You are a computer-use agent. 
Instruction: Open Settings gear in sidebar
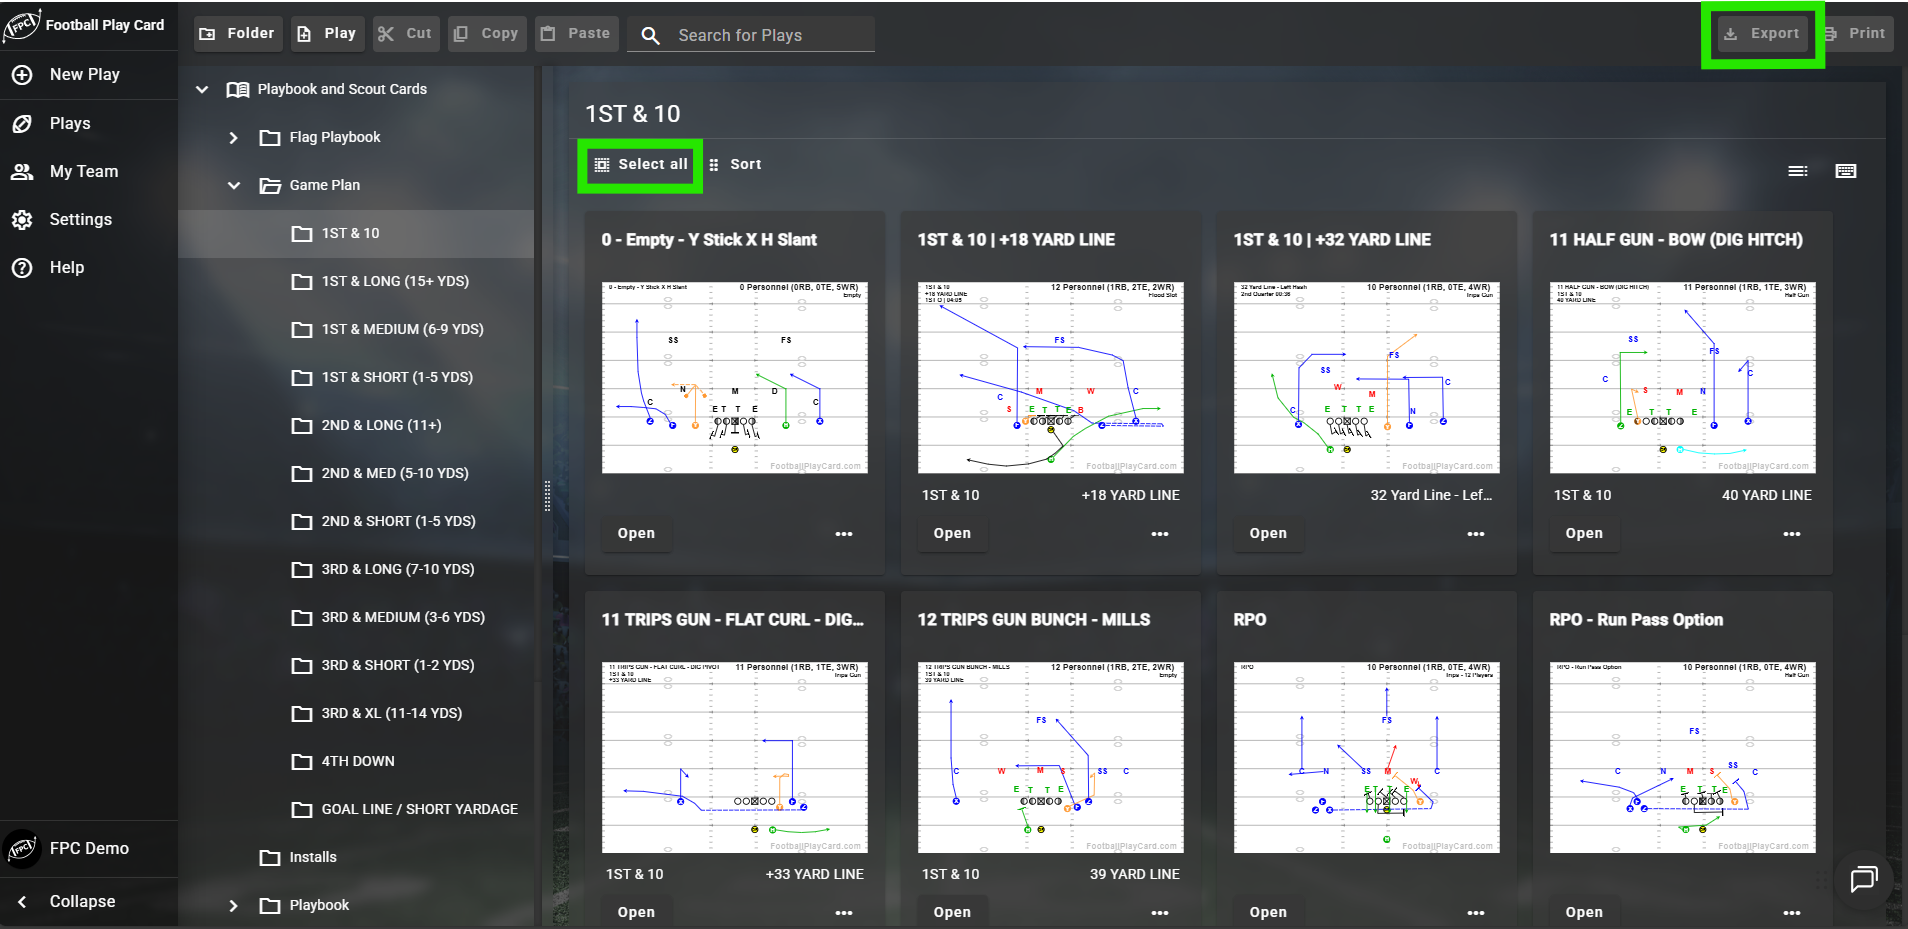click(x=22, y=219)
